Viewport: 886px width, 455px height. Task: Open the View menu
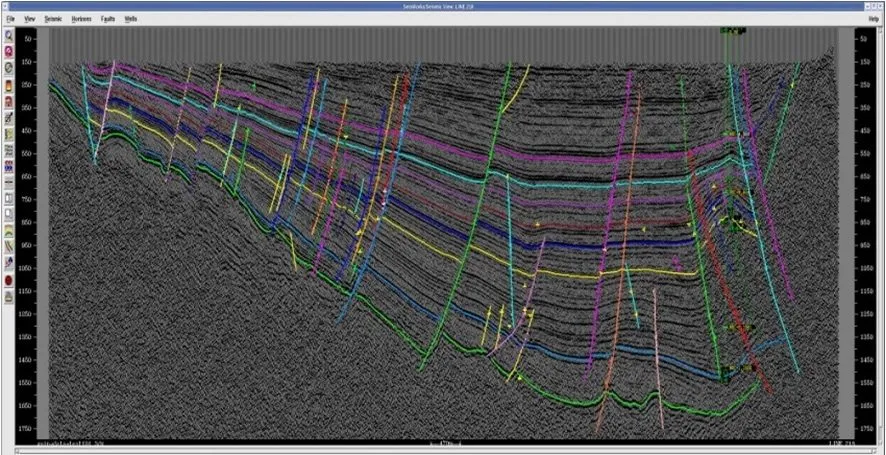click(30, 19)
